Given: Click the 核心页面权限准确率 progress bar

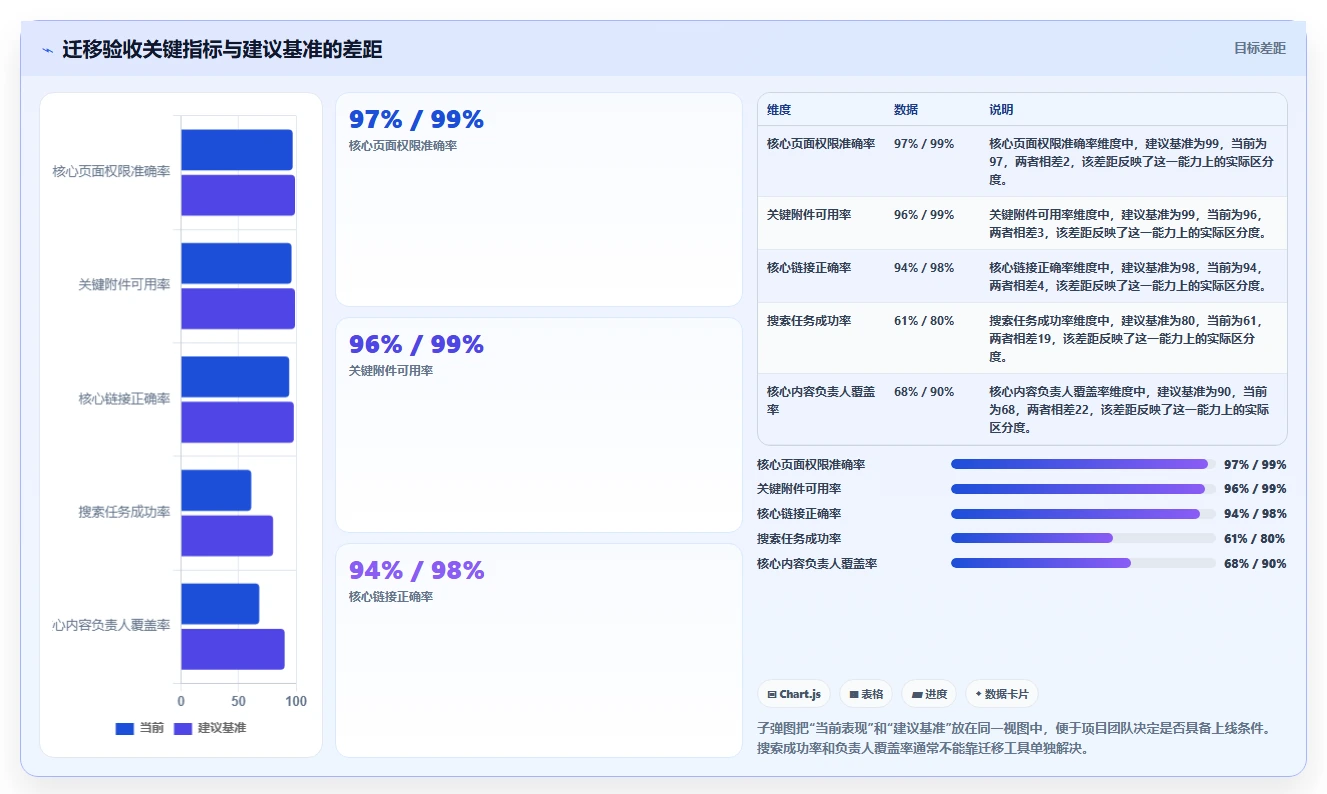Looking at the screenshot, I should [1083, 464].
